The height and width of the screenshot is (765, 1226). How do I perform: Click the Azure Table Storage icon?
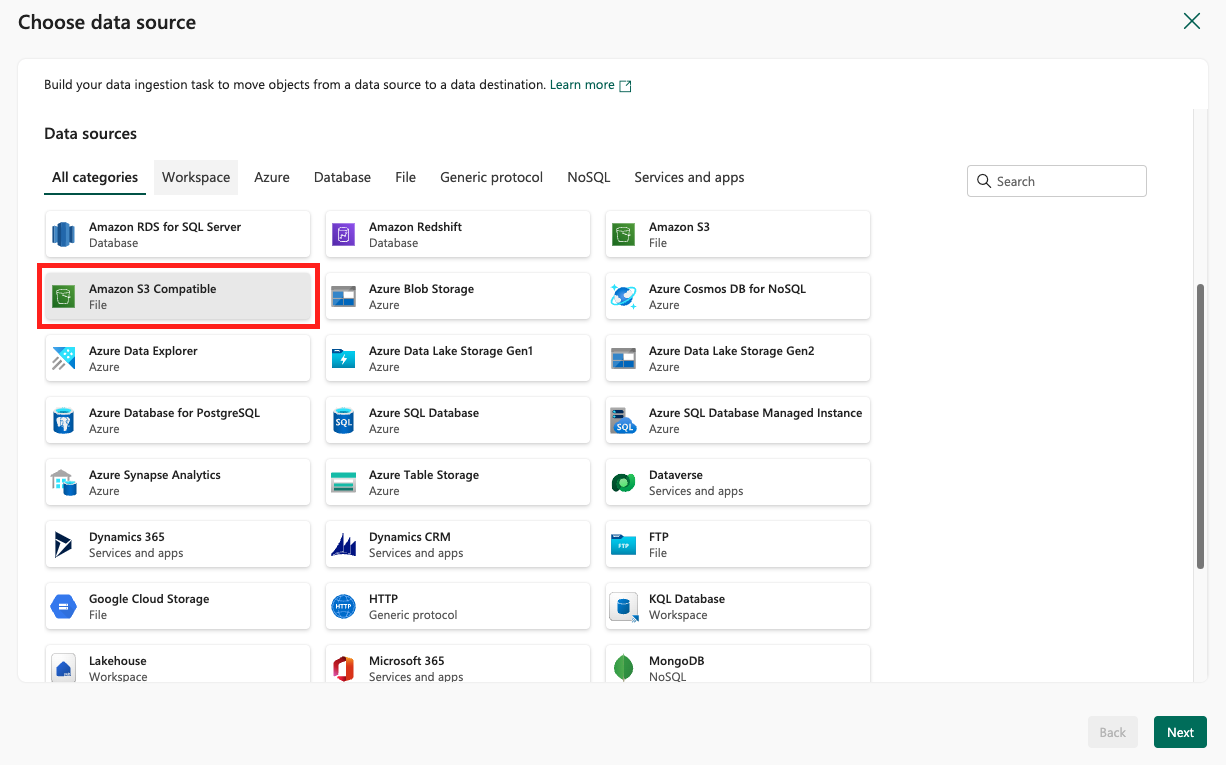[x=344, y=483]
